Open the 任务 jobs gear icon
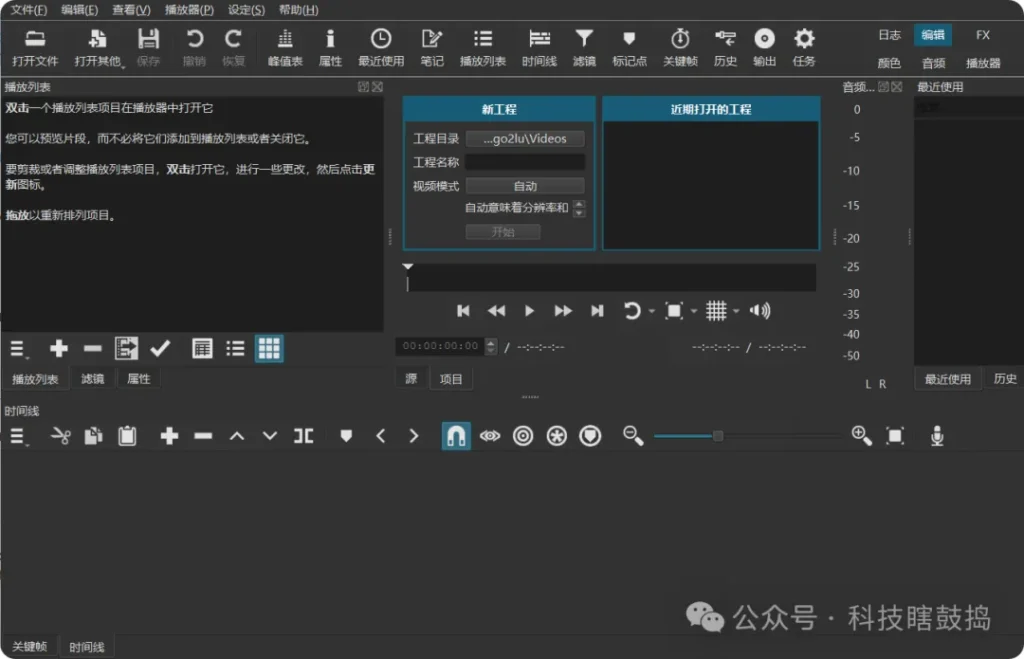 (804, 48)
